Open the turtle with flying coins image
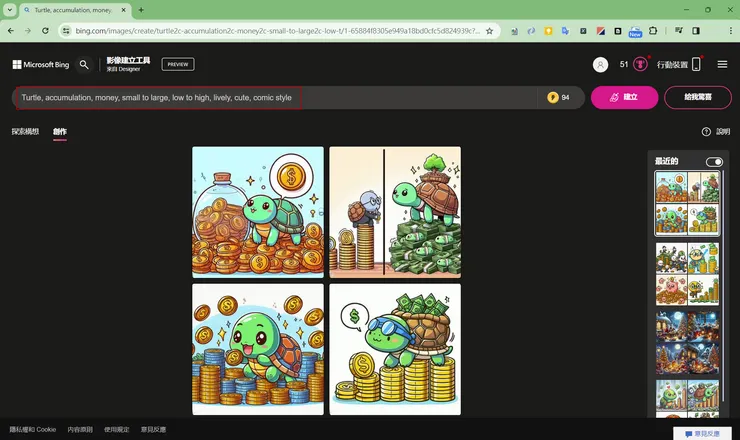This screenshot has height=440, width=740. tap(258, 349)
